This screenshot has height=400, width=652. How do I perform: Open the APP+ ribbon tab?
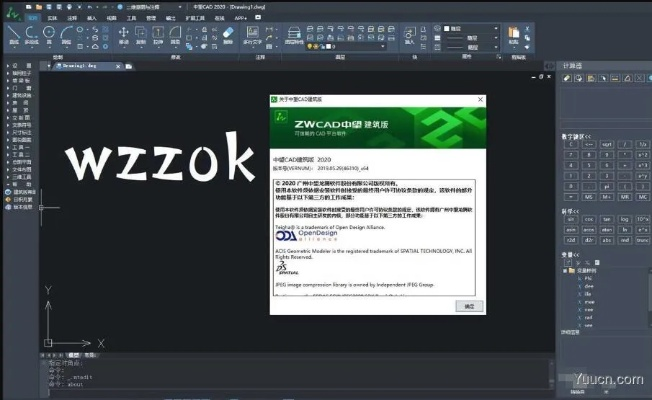coord(240,18)
